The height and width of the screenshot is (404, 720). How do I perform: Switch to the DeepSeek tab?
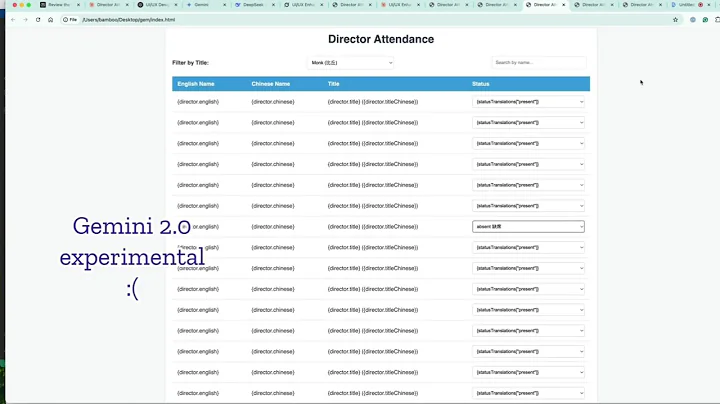253,5
